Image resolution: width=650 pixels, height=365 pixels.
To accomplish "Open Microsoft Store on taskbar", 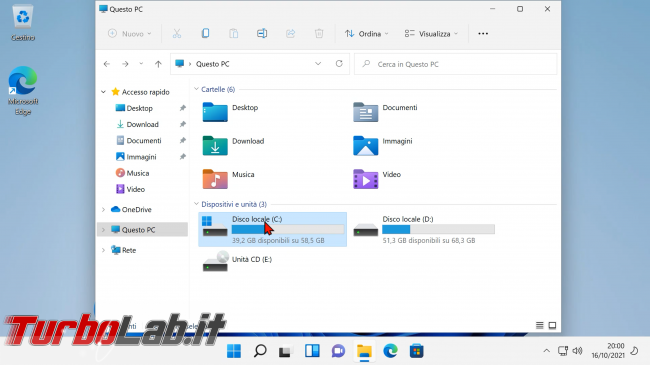I will tap(417, 351).
